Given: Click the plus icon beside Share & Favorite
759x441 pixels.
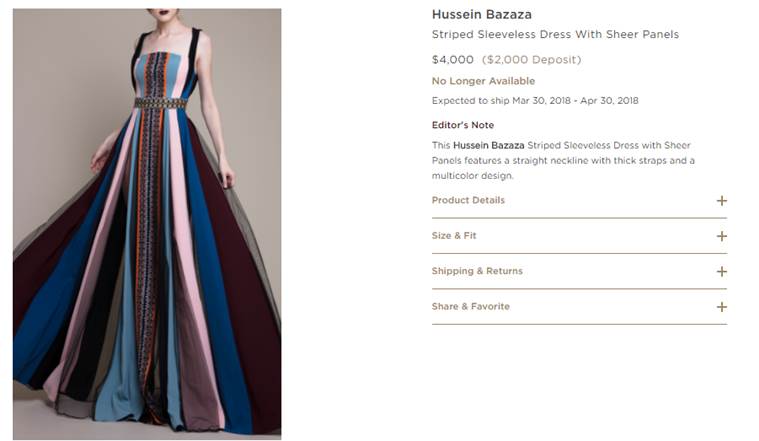Looking at the screenshot, I should pos(721,307).
